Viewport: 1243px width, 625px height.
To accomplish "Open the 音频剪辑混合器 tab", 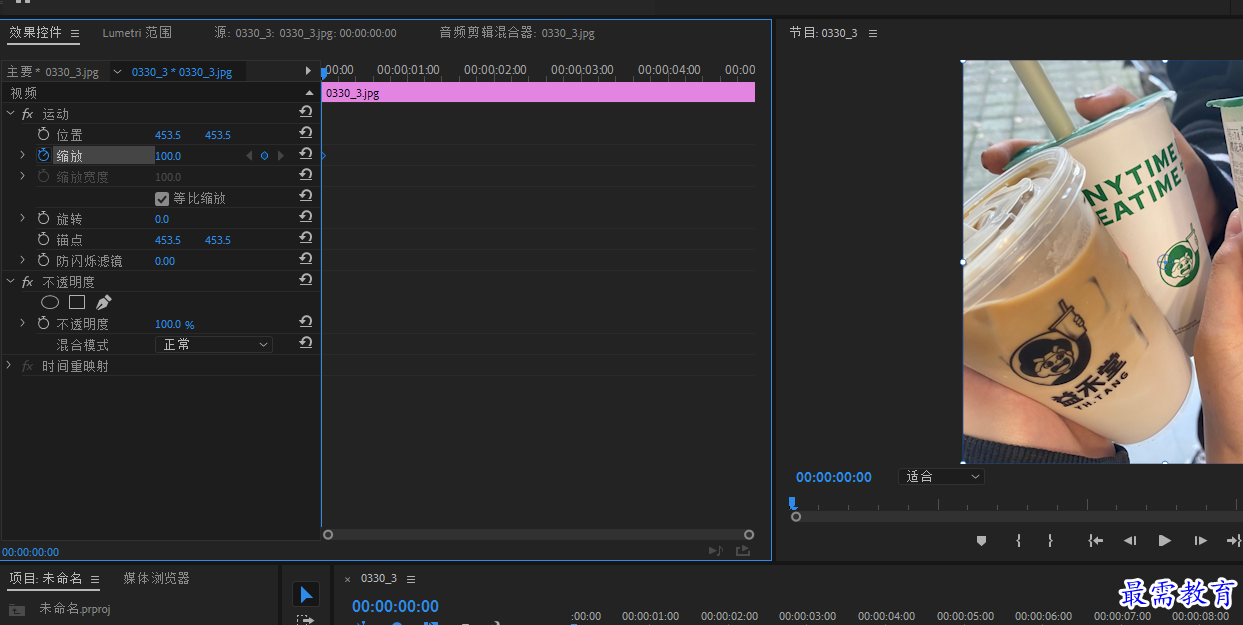I will tap(517, 33).
